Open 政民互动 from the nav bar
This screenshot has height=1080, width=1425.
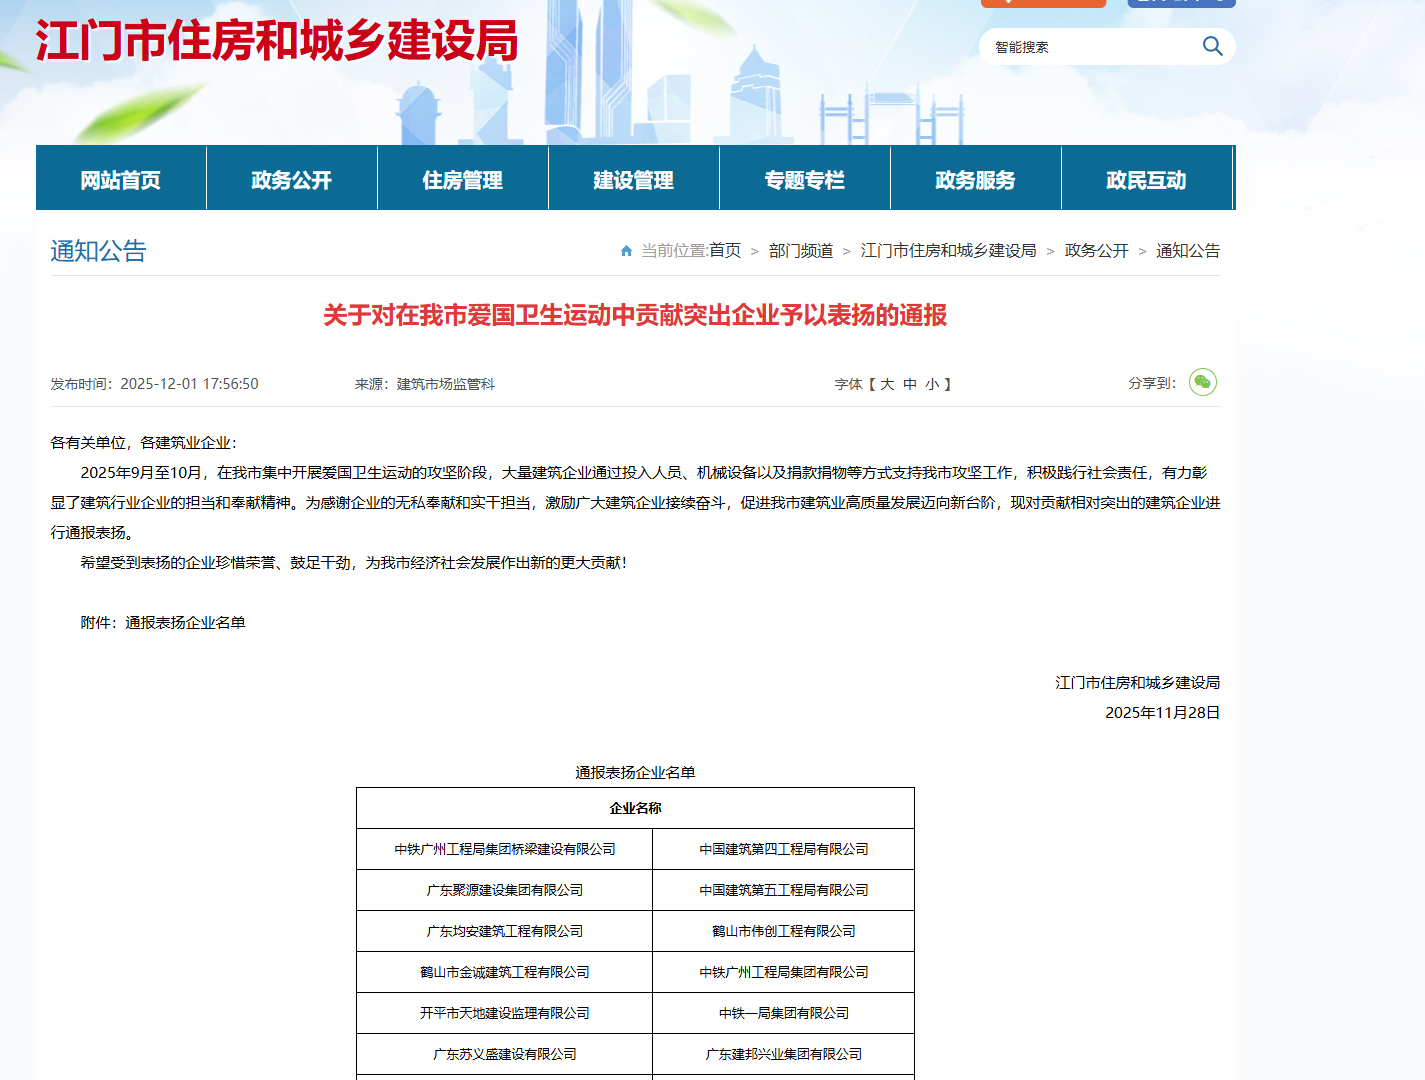click(x=1147, y=180)
